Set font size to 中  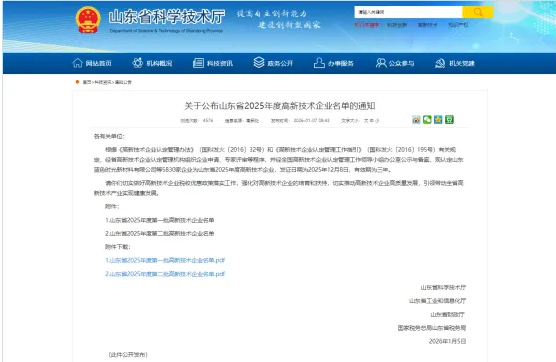click(x=372, y=121)
